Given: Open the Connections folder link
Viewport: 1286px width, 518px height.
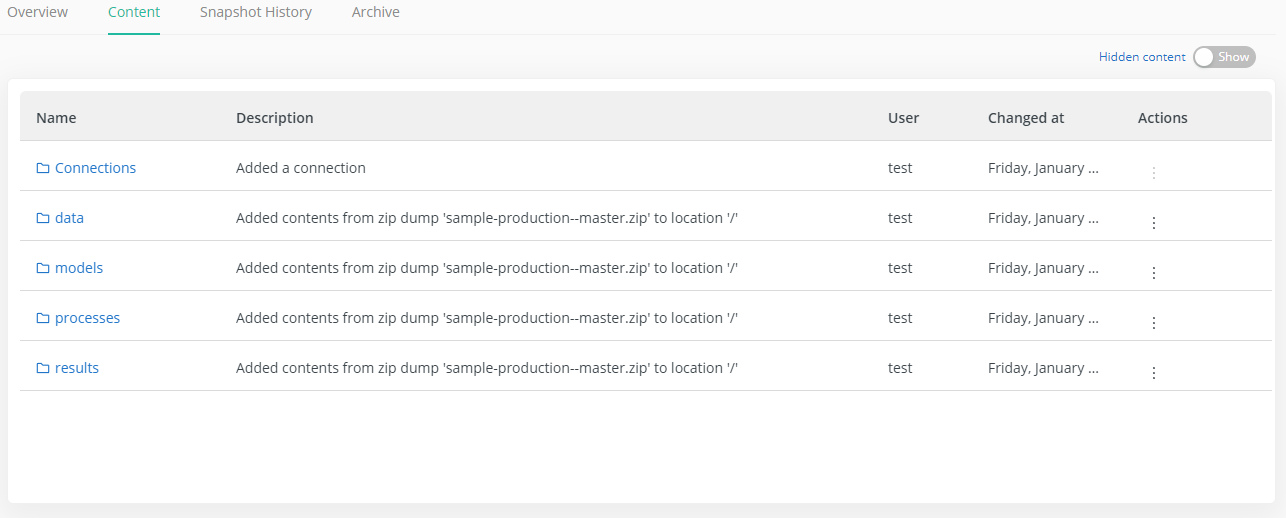Looking at the screenshot, I should tap(95, 168).
